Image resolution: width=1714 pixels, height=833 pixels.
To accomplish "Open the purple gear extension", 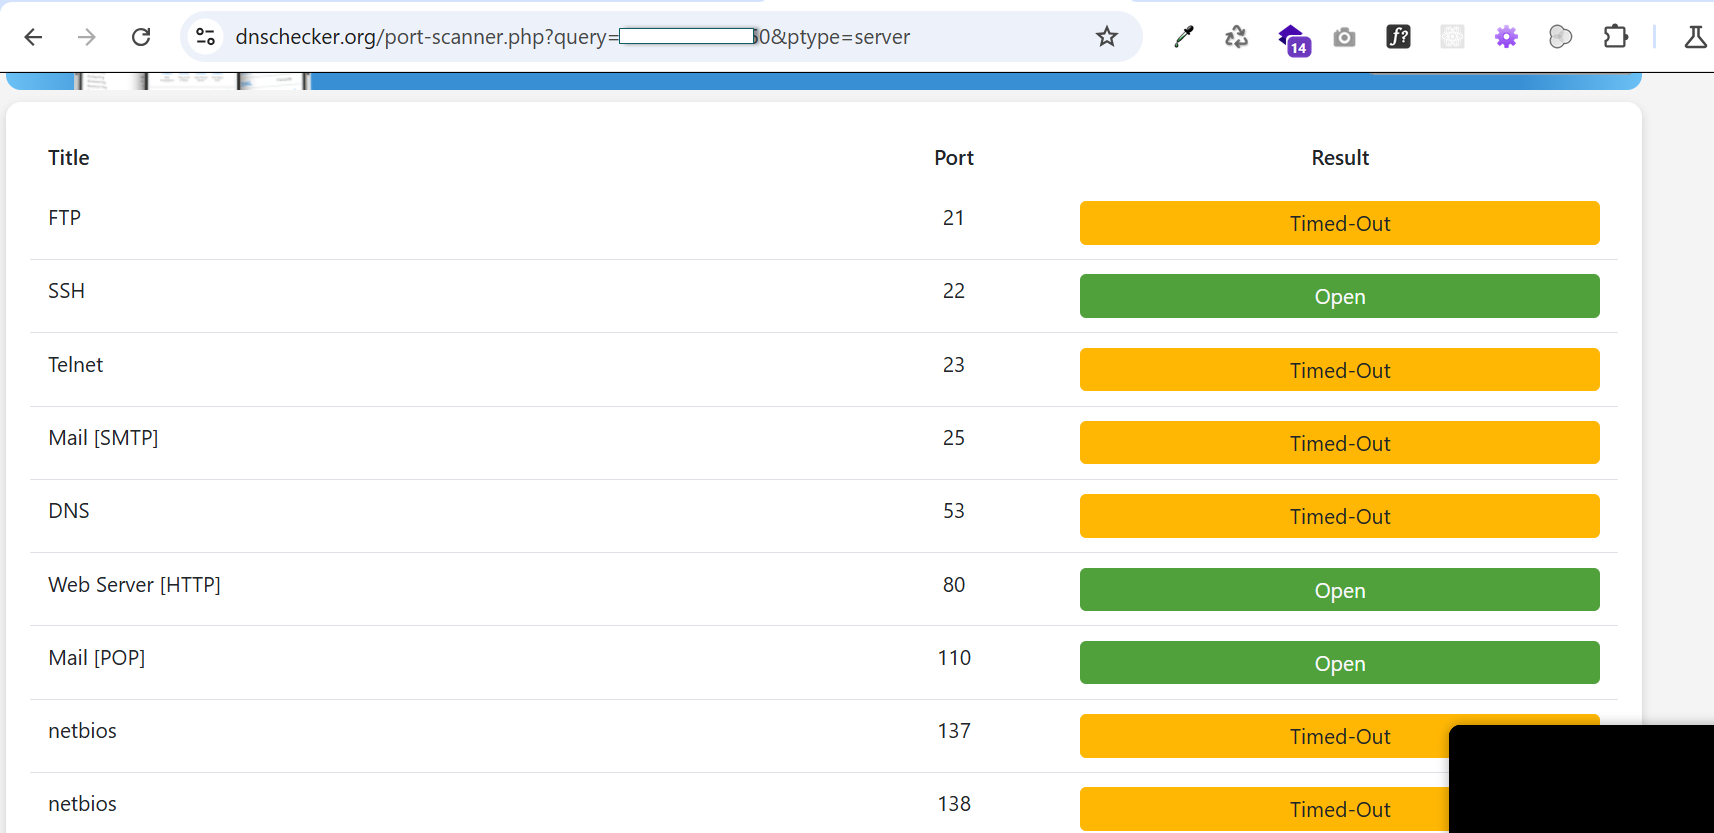I will click(x=1506, y=37).
